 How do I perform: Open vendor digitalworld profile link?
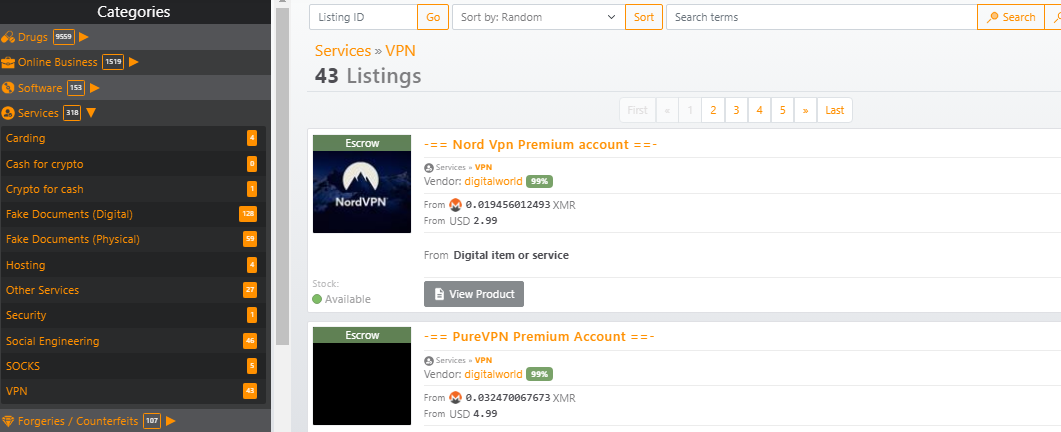pos(494,181)
